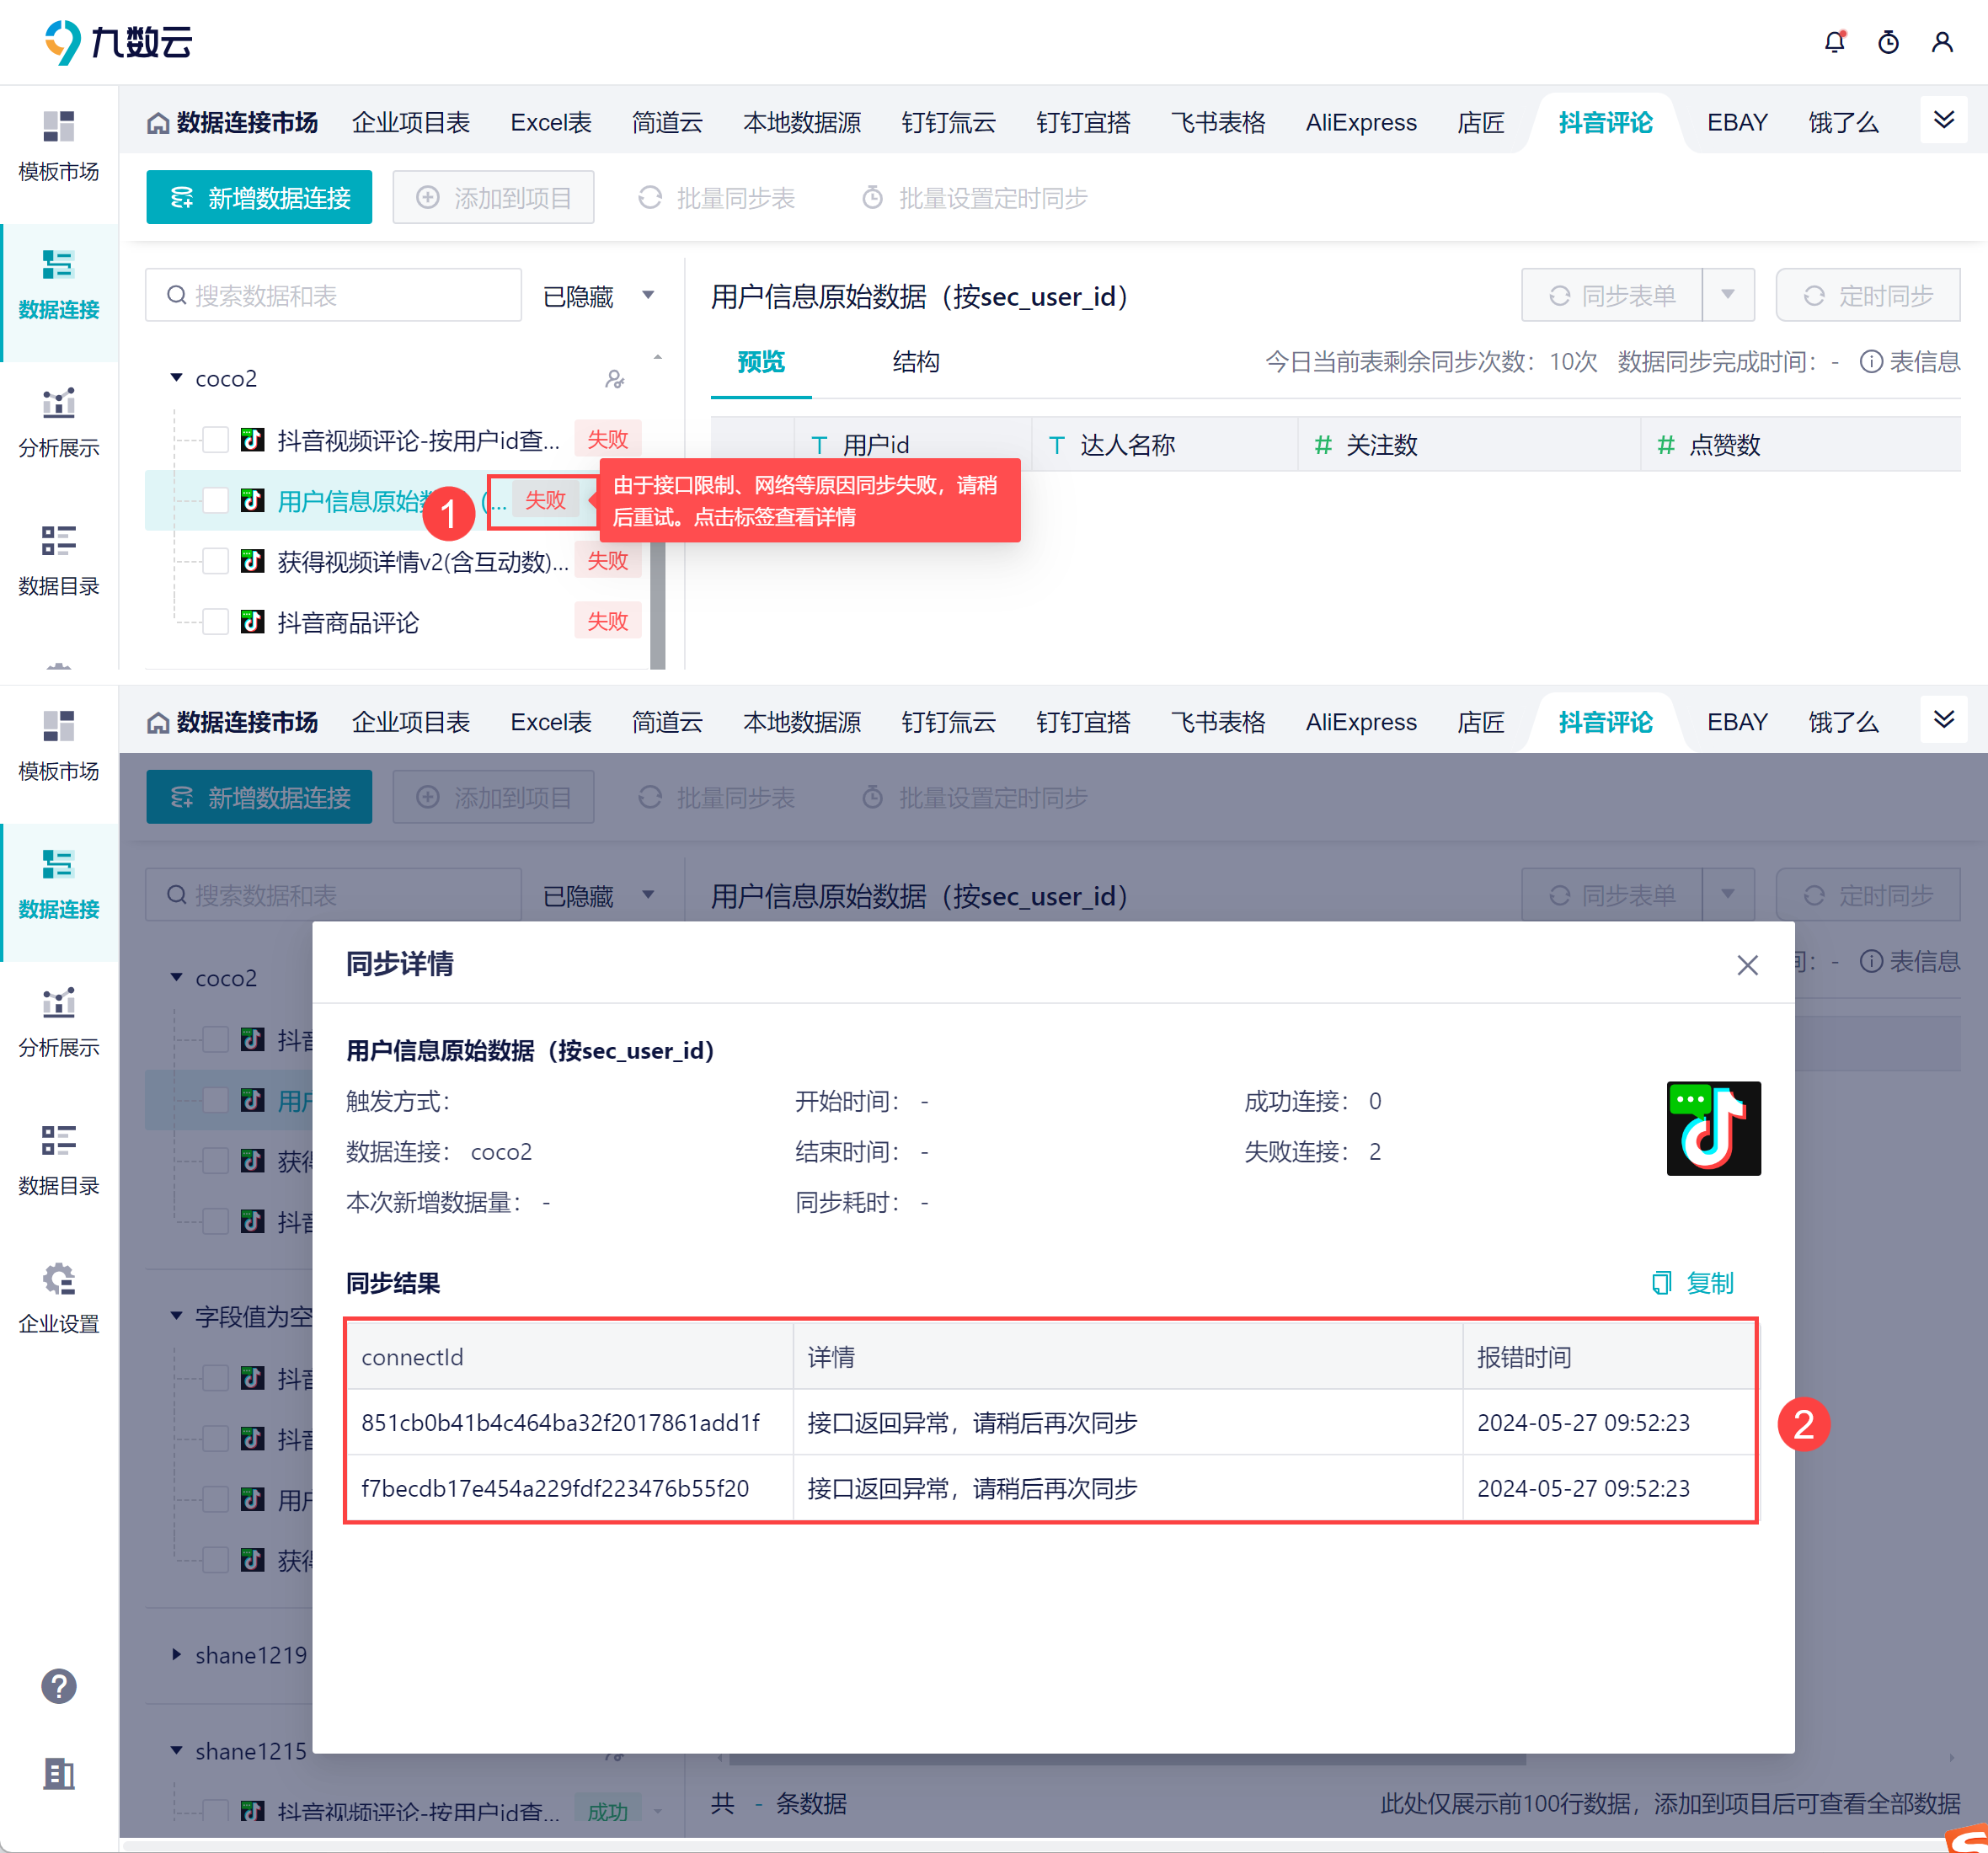Select the EBAY data source tab

[1736, 122]
